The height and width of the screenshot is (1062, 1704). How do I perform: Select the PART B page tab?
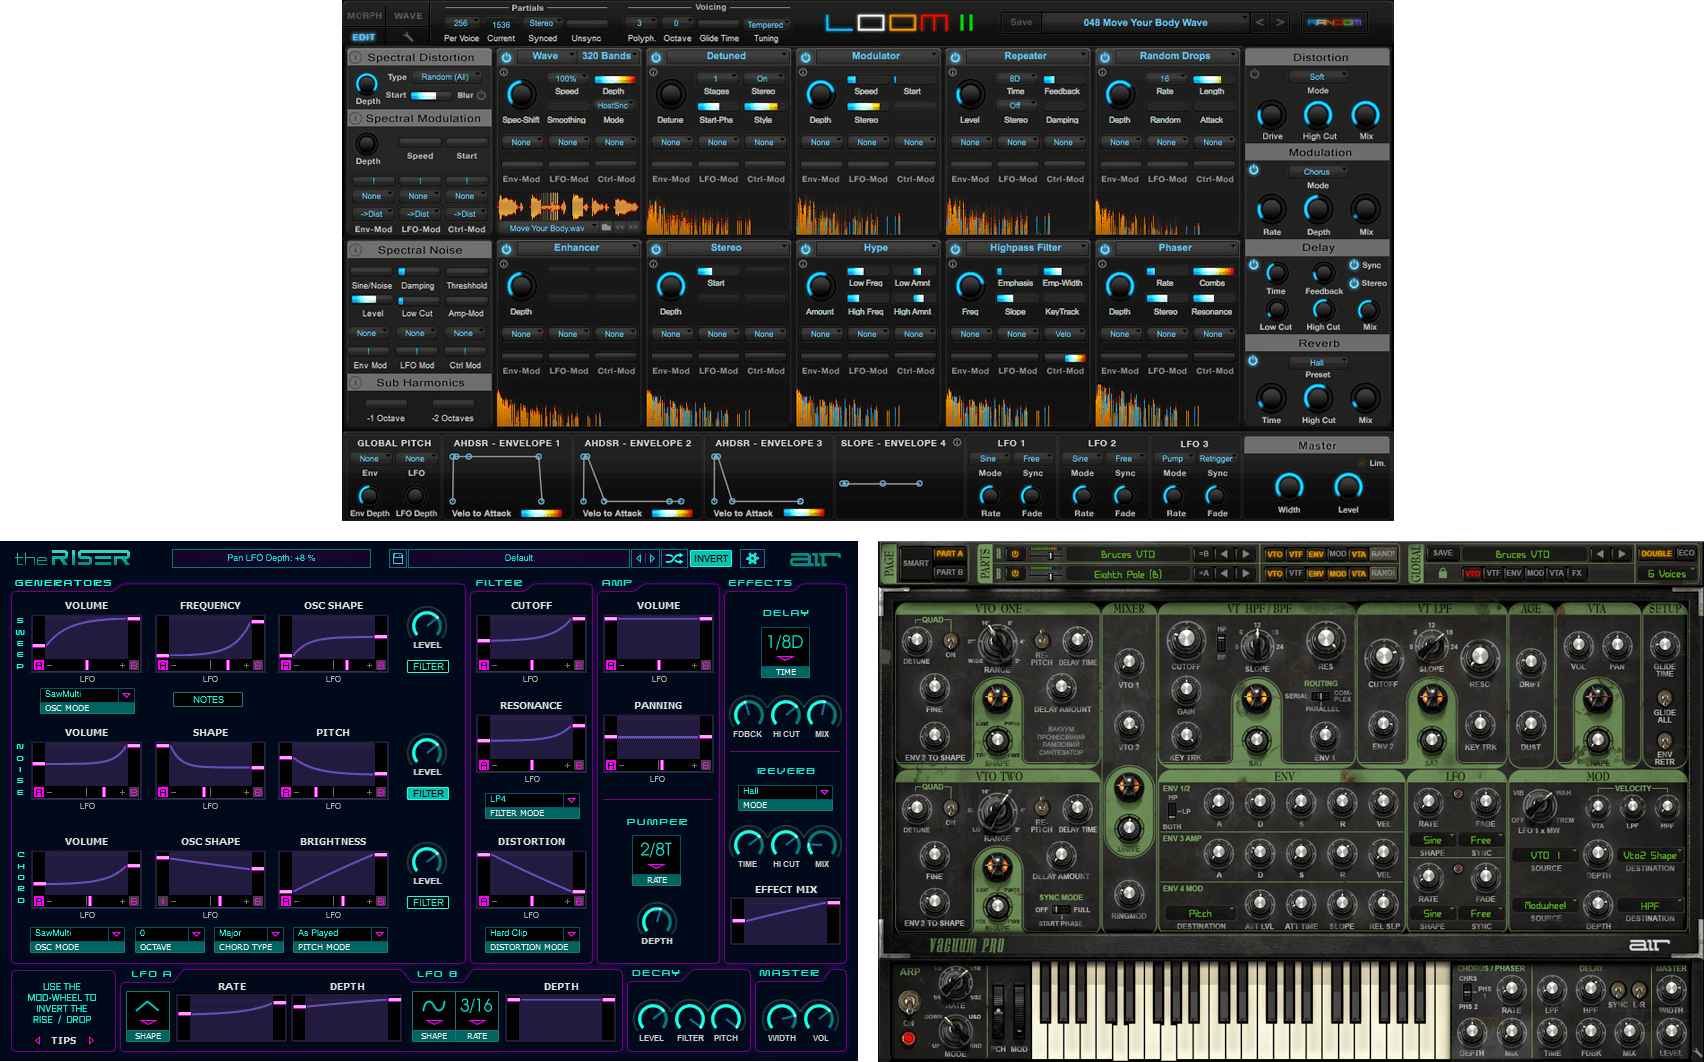[x=949, y=573]
